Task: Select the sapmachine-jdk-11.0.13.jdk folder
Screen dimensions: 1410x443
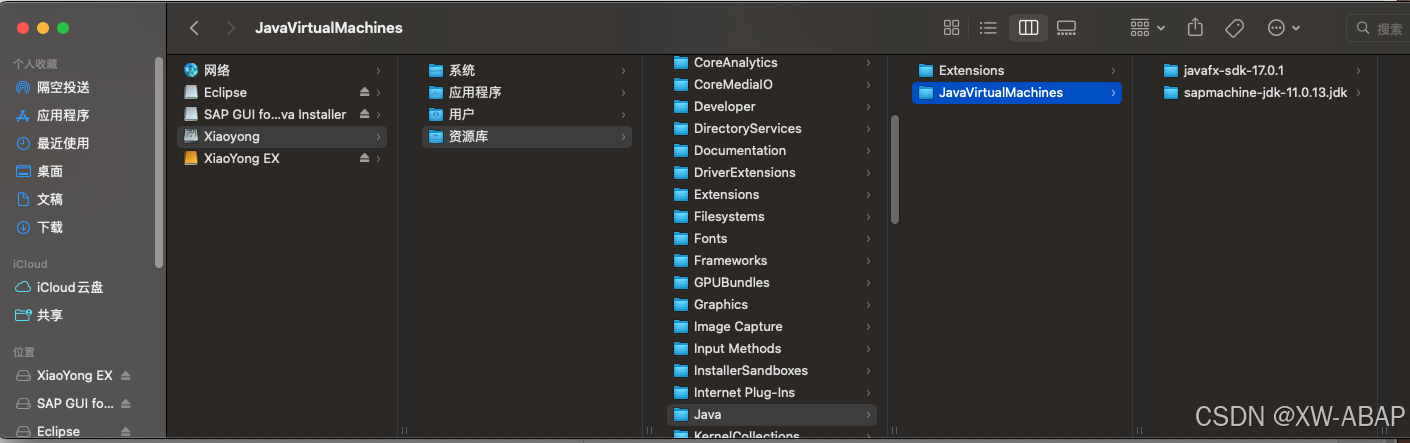Action: point(1265,92)
